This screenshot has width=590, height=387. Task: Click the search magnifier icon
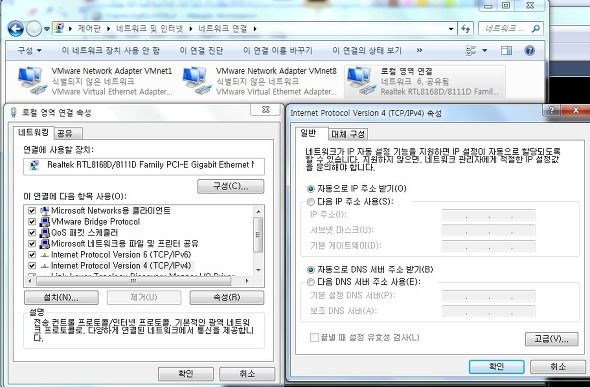tap(535, 29)
